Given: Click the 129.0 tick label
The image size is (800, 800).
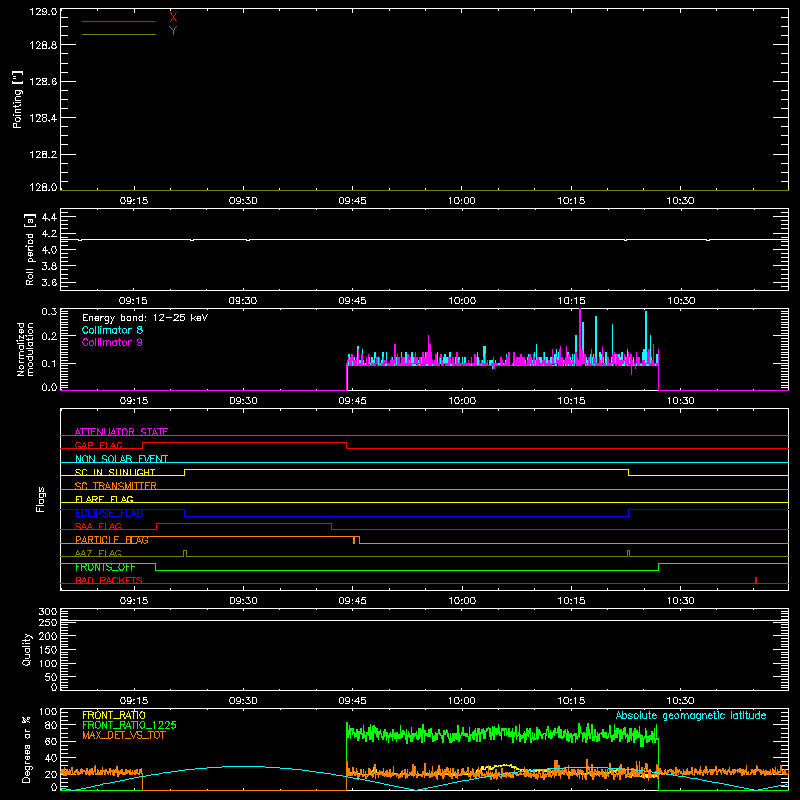Looking at the screenshot, I should click(x=43, y=12).
